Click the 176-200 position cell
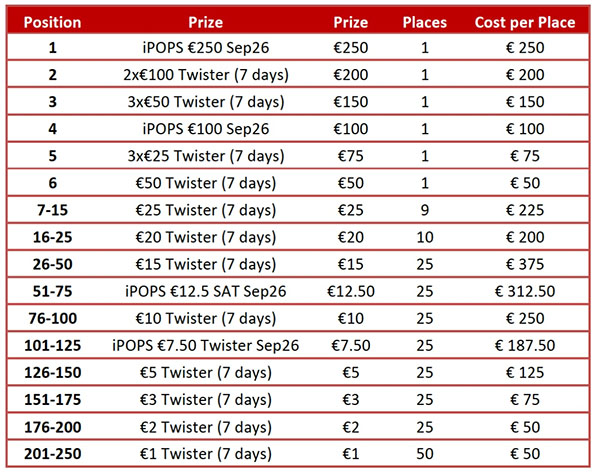The height and width of the screenshot is (474, 600). coord(52,427)
